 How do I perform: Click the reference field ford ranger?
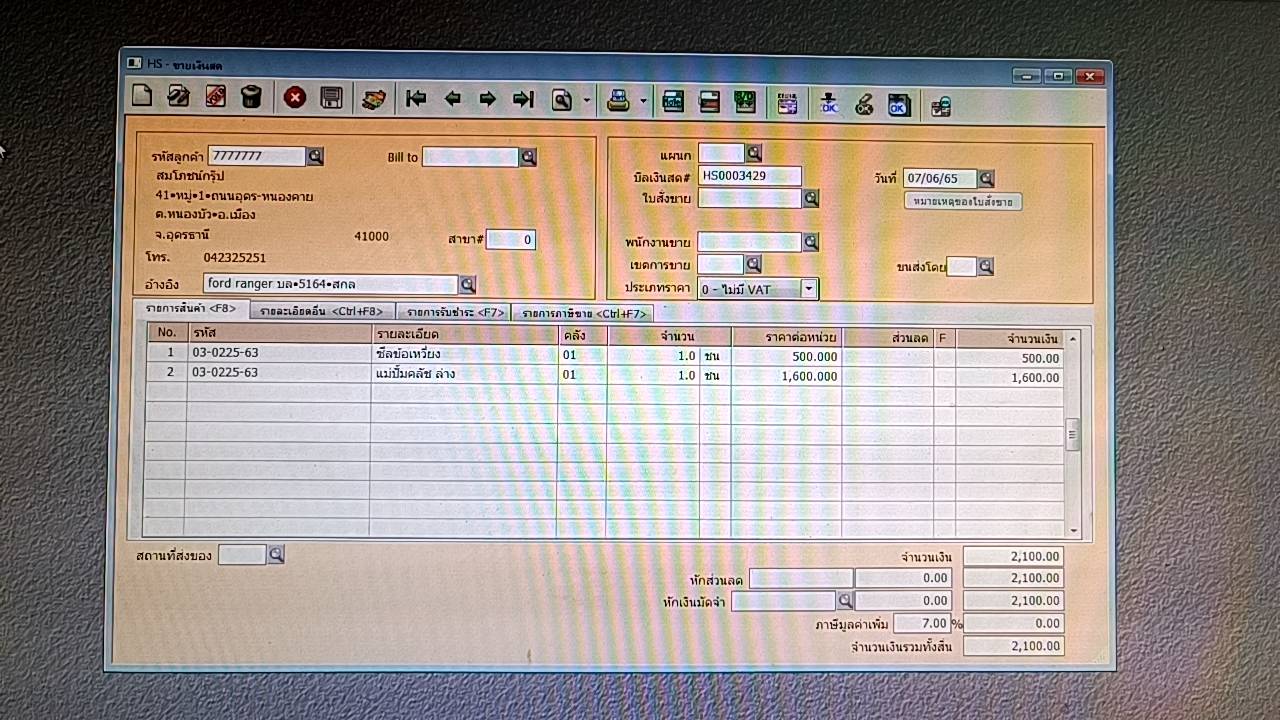[x=330, y=284]
